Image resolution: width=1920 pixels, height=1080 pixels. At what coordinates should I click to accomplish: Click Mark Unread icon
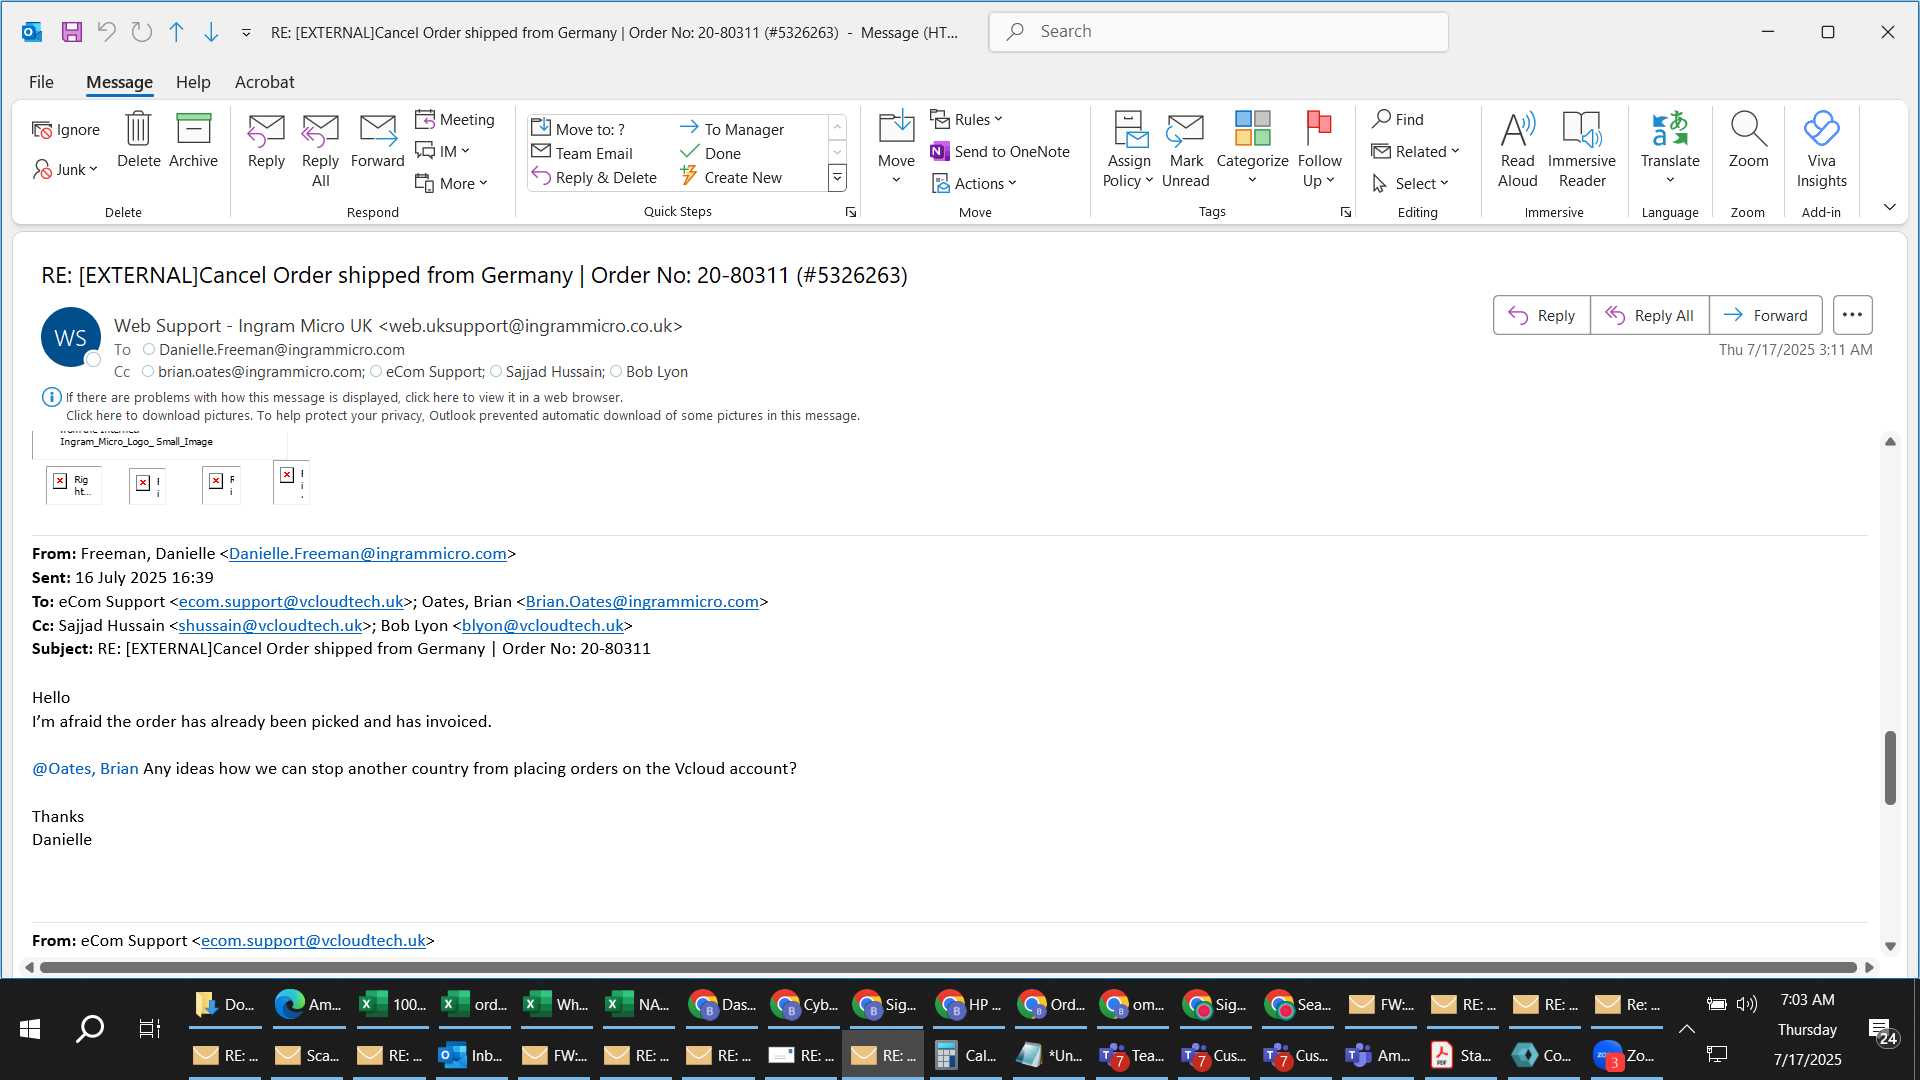click(x=1186, y=150)
